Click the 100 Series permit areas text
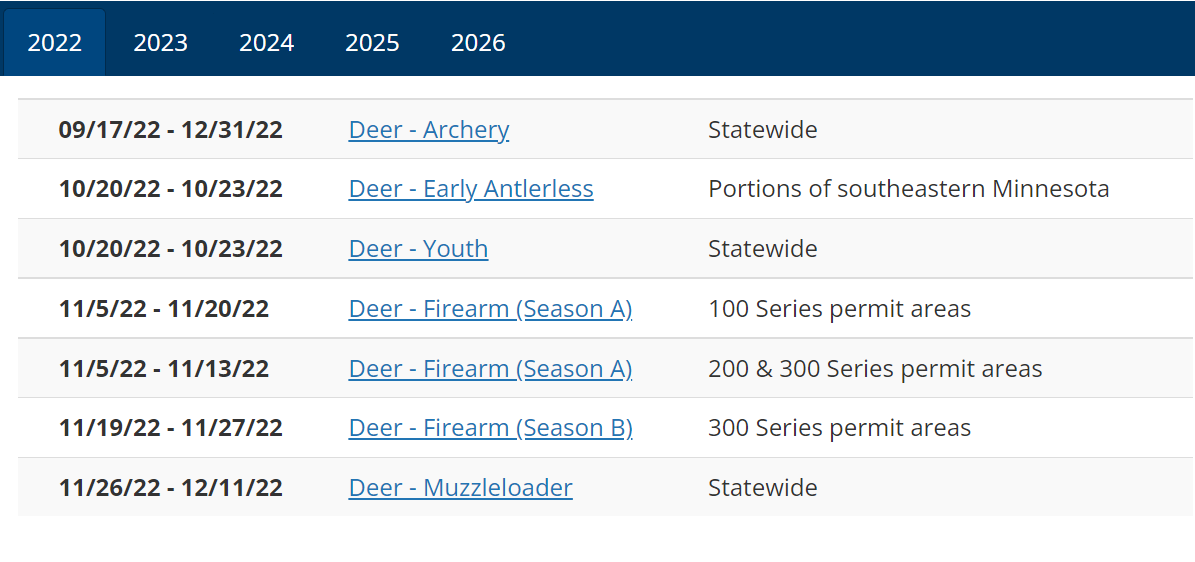Viewport: 1195px width, 562px height. (x=839, y=309)
